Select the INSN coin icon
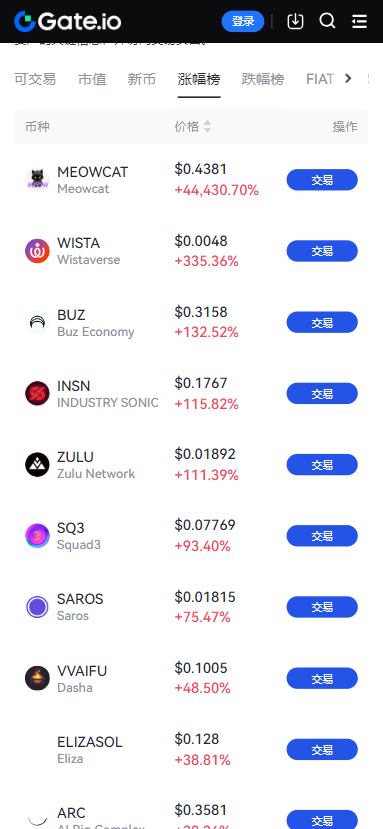Viewport: 383px width, 829px height. click(37, 394)
